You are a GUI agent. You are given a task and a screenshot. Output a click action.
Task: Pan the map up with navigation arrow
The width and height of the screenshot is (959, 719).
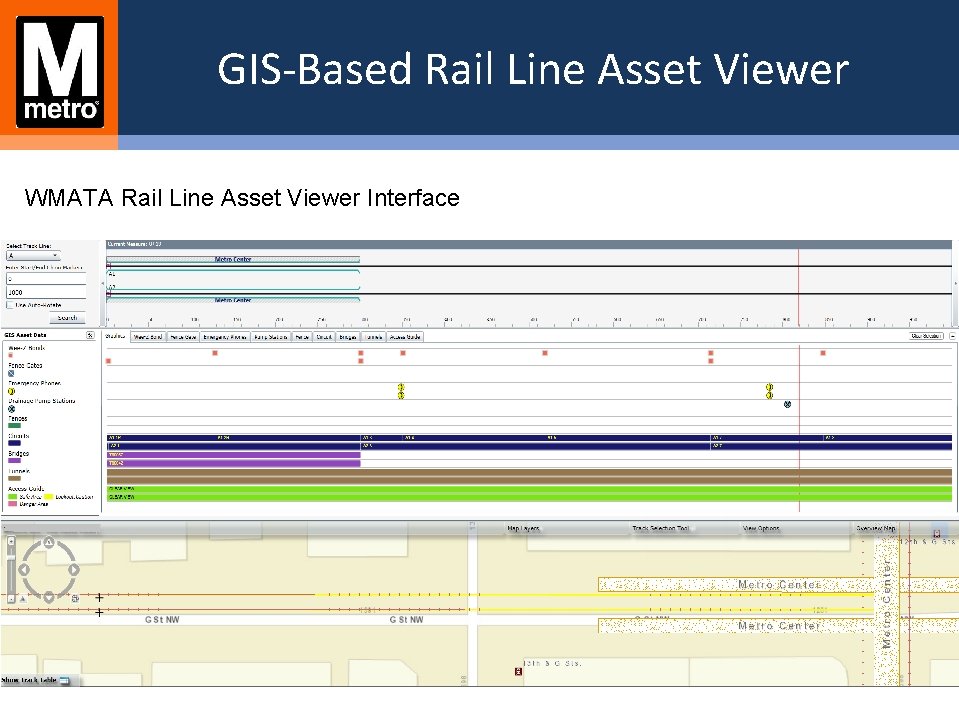pyautogui.click(x=49, y=542)
